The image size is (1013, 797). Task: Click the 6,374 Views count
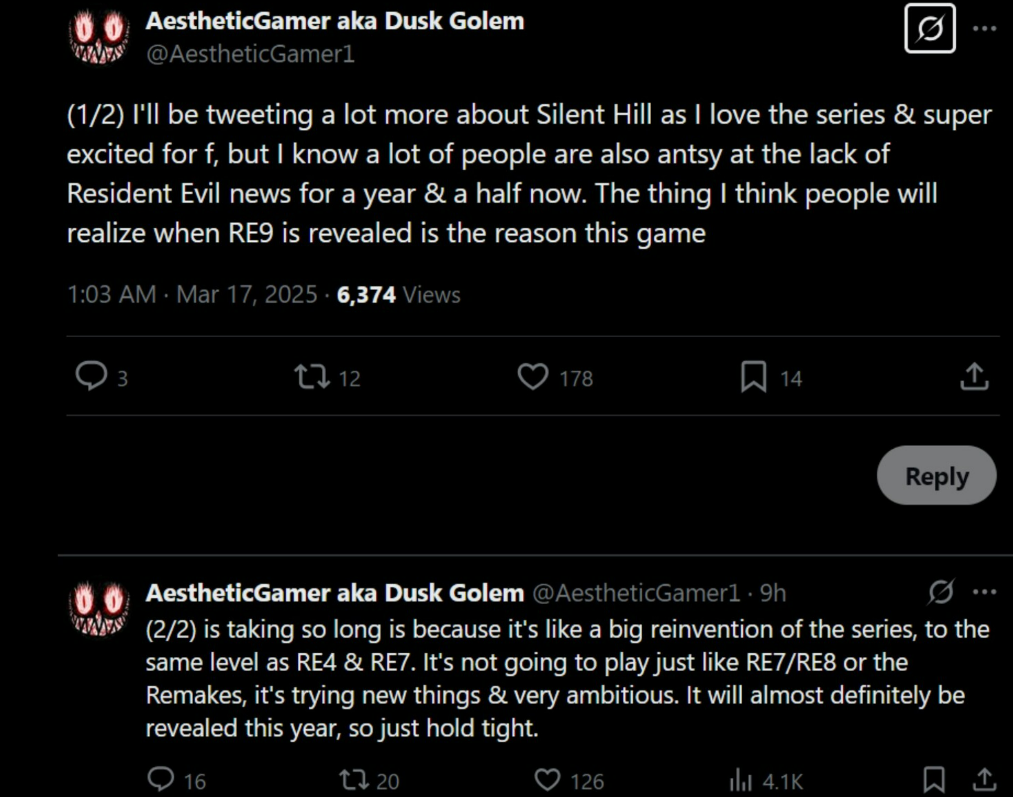[399, 294]
